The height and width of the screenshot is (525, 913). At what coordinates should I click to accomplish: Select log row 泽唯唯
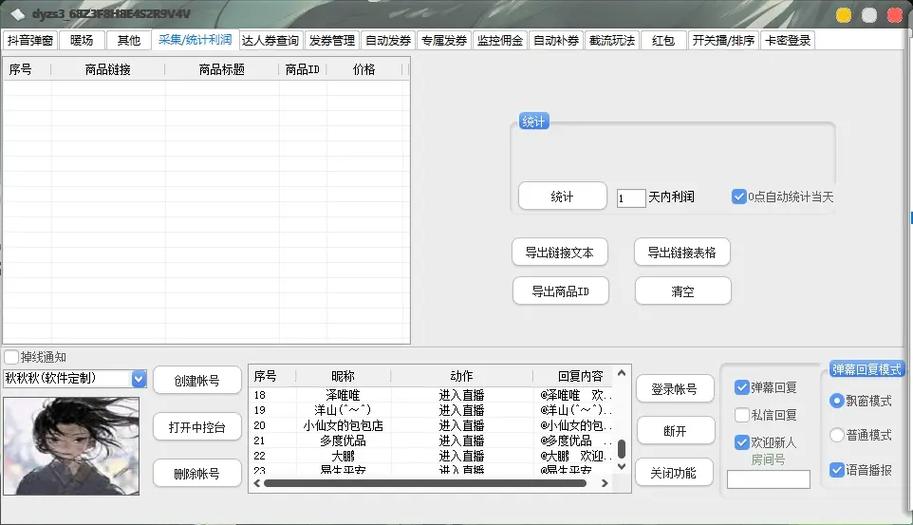[x=431, y=395]
